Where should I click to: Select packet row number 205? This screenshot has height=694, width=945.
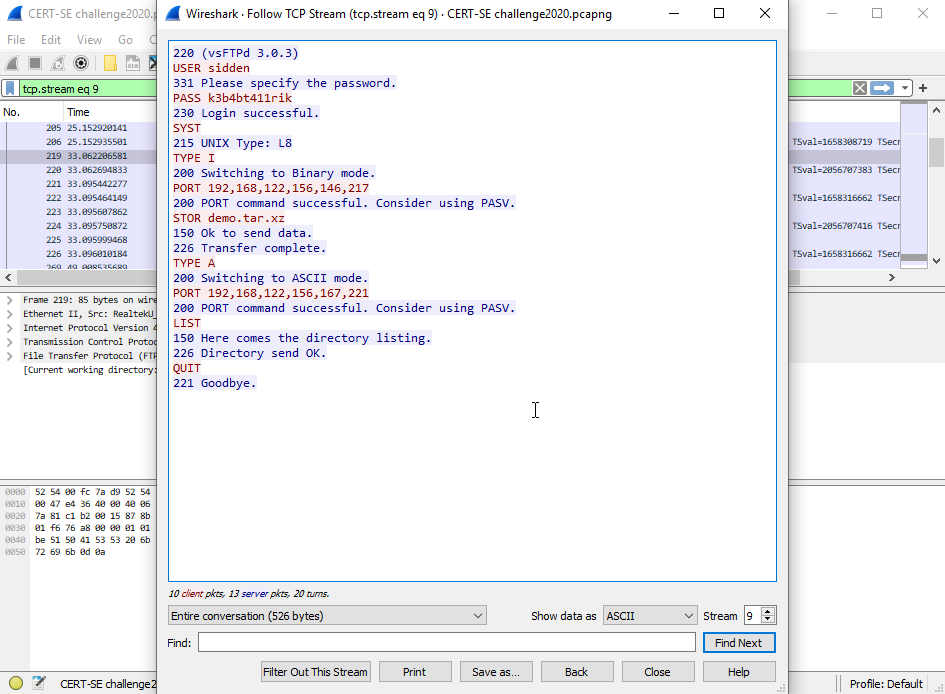pos(78,128)
